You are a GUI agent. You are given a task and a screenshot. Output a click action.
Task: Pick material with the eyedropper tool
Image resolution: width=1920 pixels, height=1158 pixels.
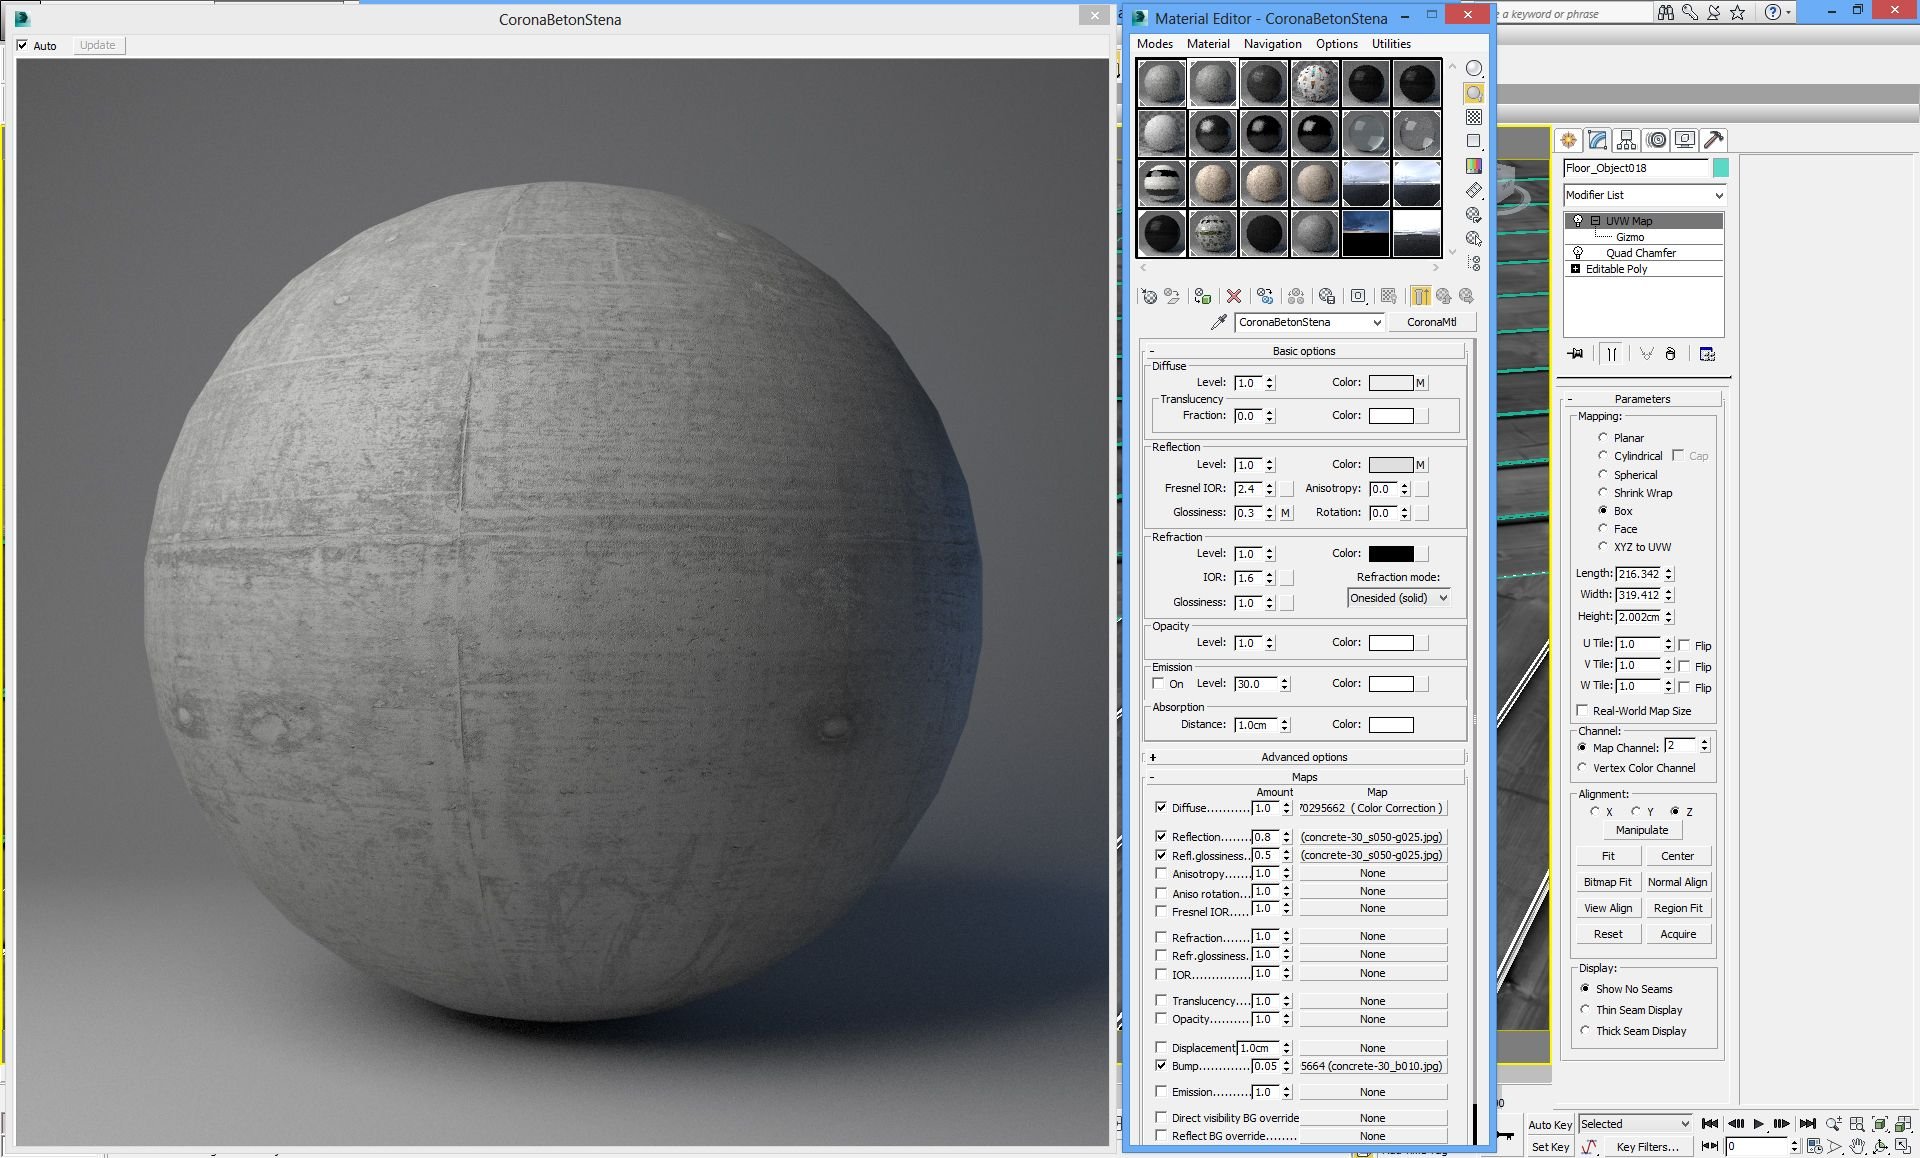[1218, 322]
